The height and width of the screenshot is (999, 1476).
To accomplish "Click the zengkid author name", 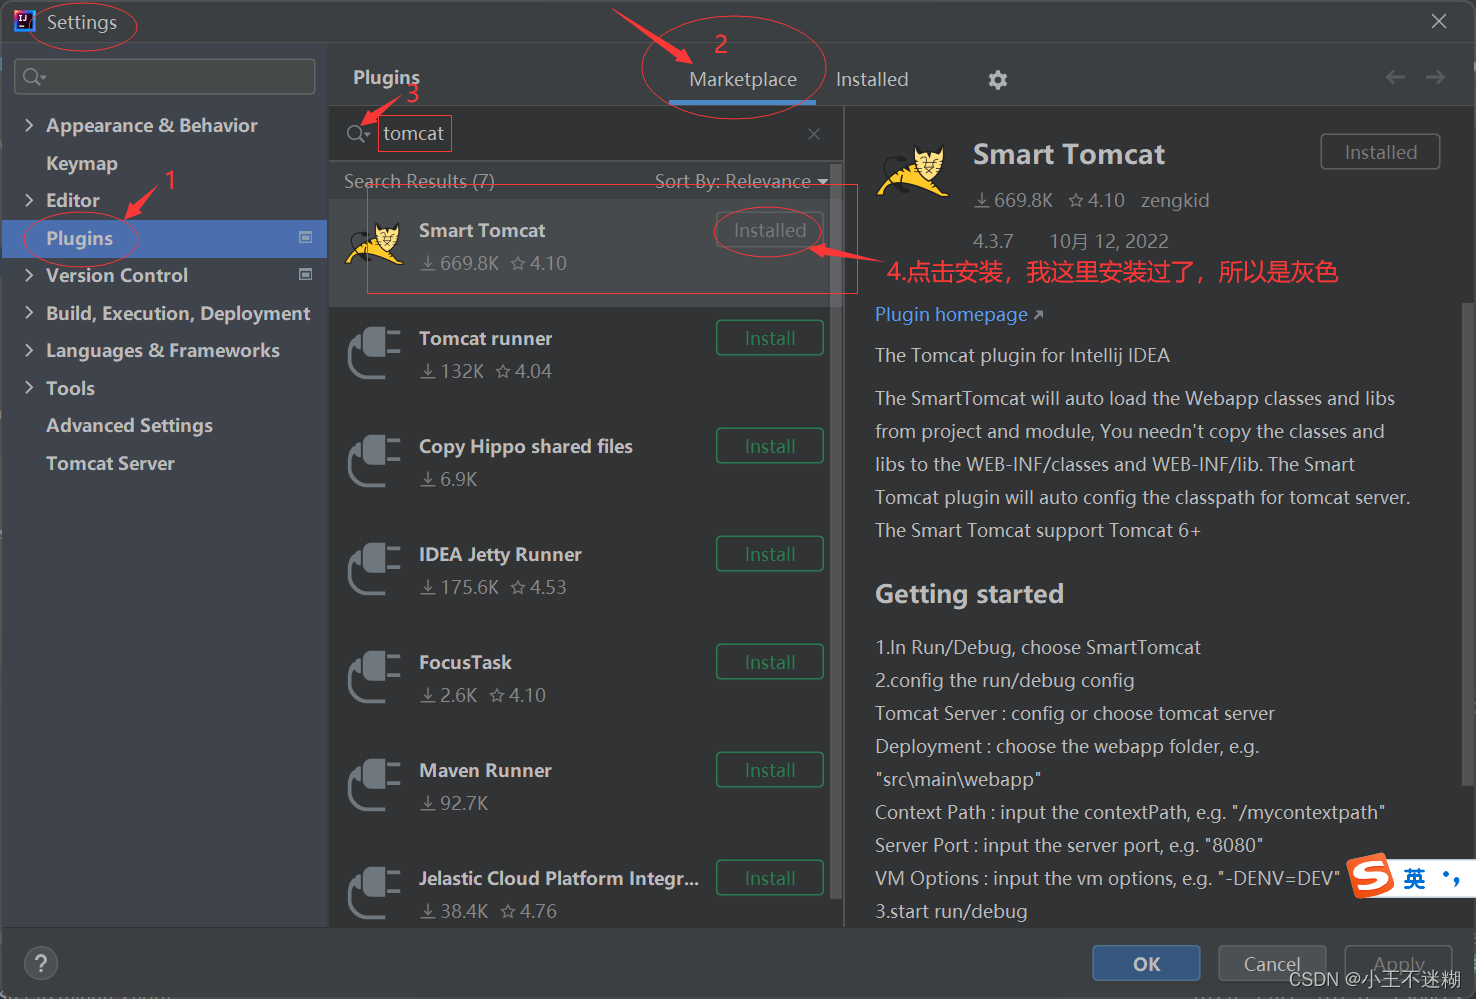I will [1175, 200].
